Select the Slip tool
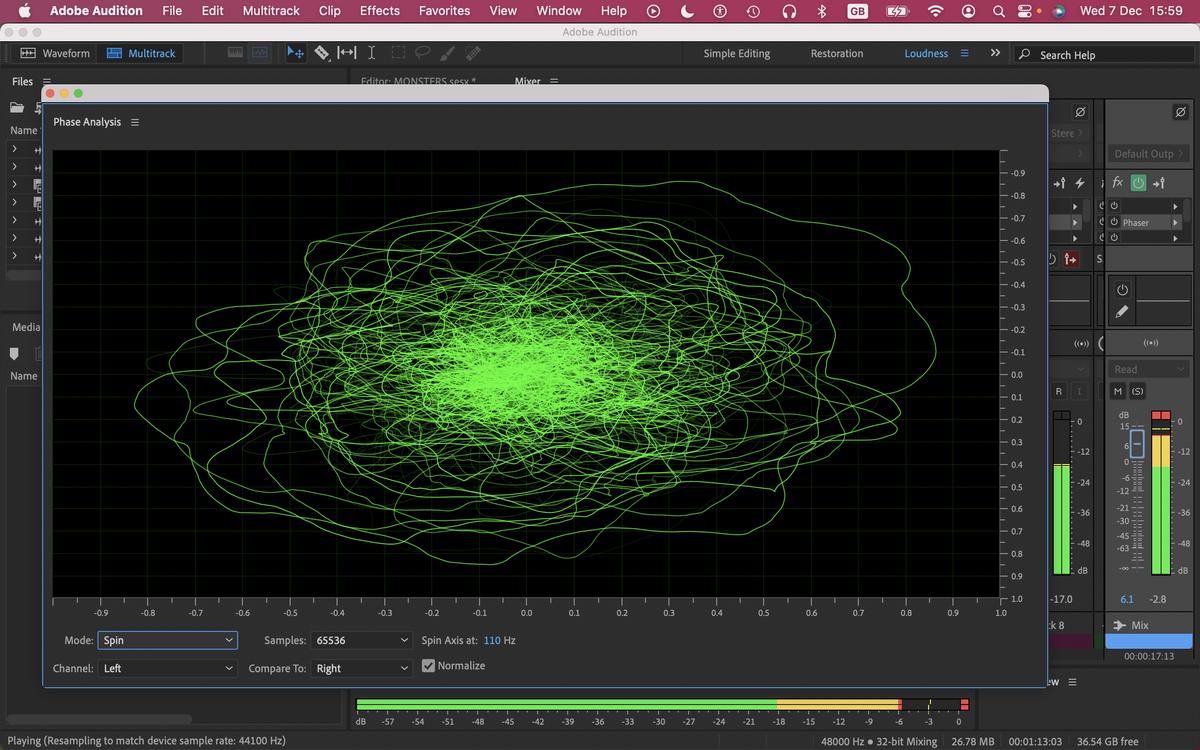1200x750 pixels. click(347, 52)
